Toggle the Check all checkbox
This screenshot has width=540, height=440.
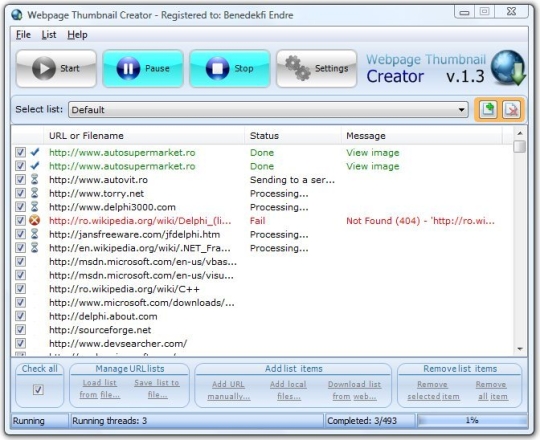click(38, 390)
